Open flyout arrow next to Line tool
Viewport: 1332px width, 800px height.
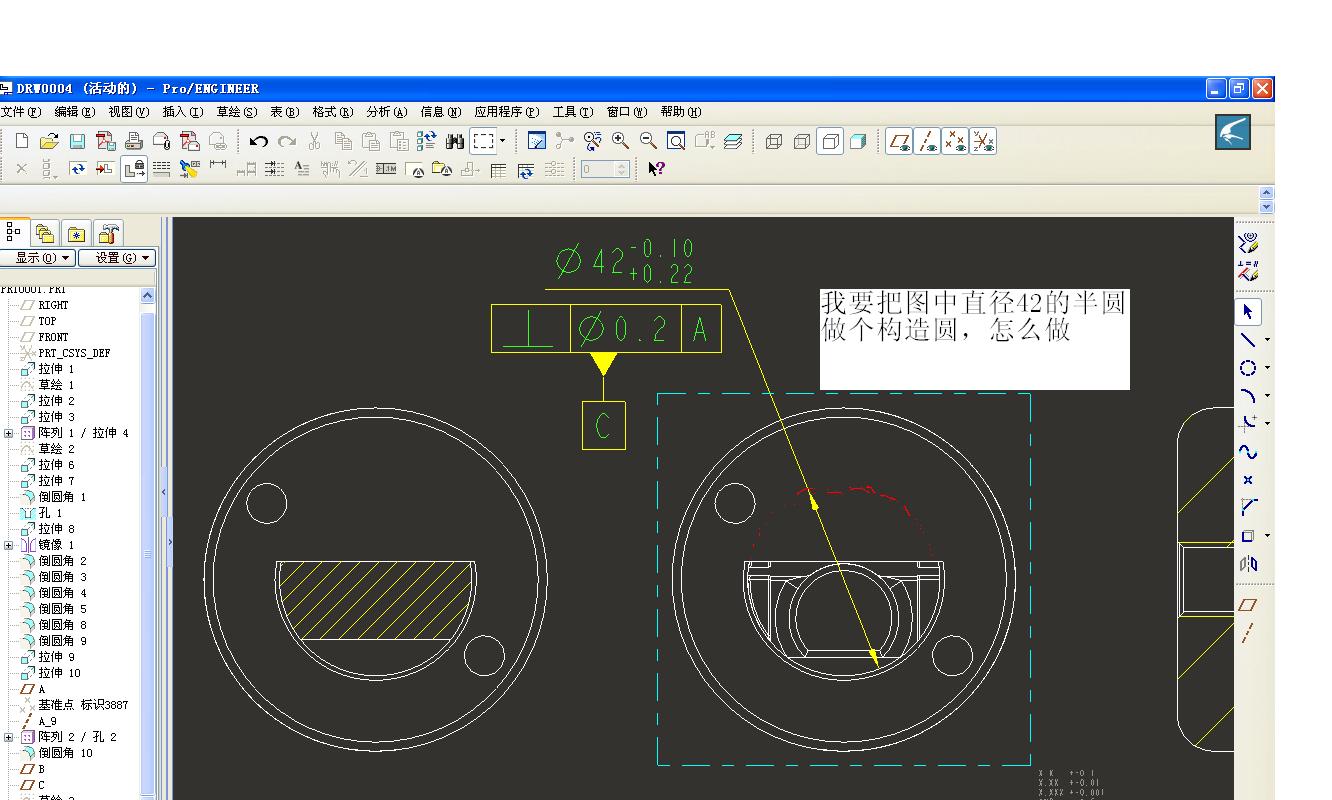pyautogui.click(x=1267, y=340)
